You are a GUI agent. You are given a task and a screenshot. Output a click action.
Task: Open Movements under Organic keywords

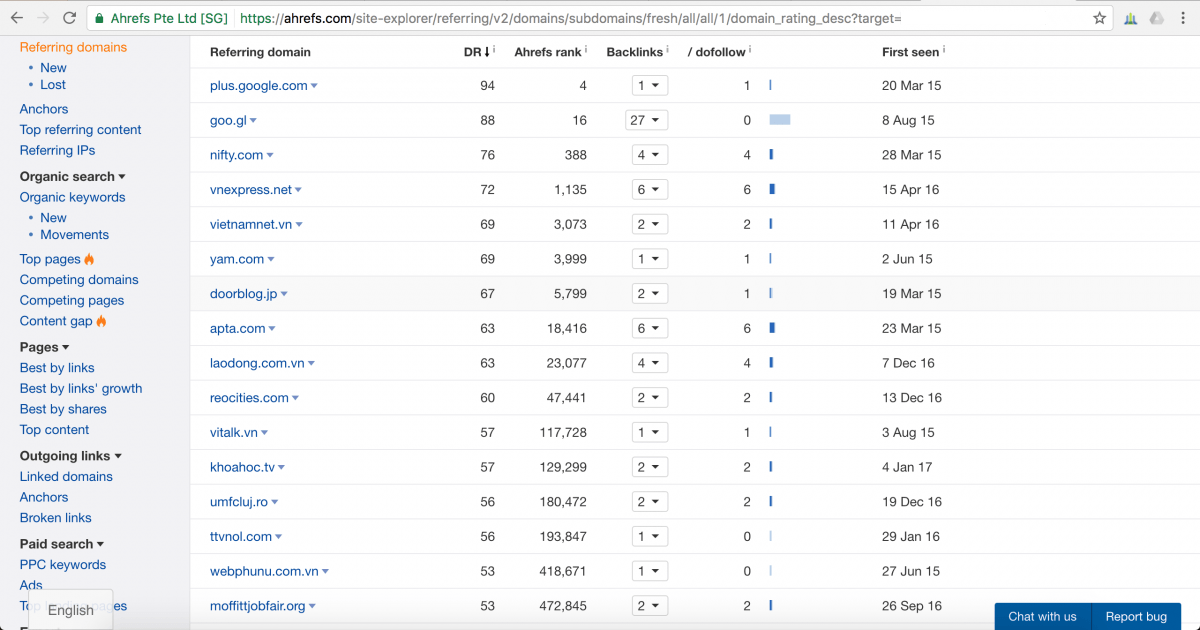75,235
